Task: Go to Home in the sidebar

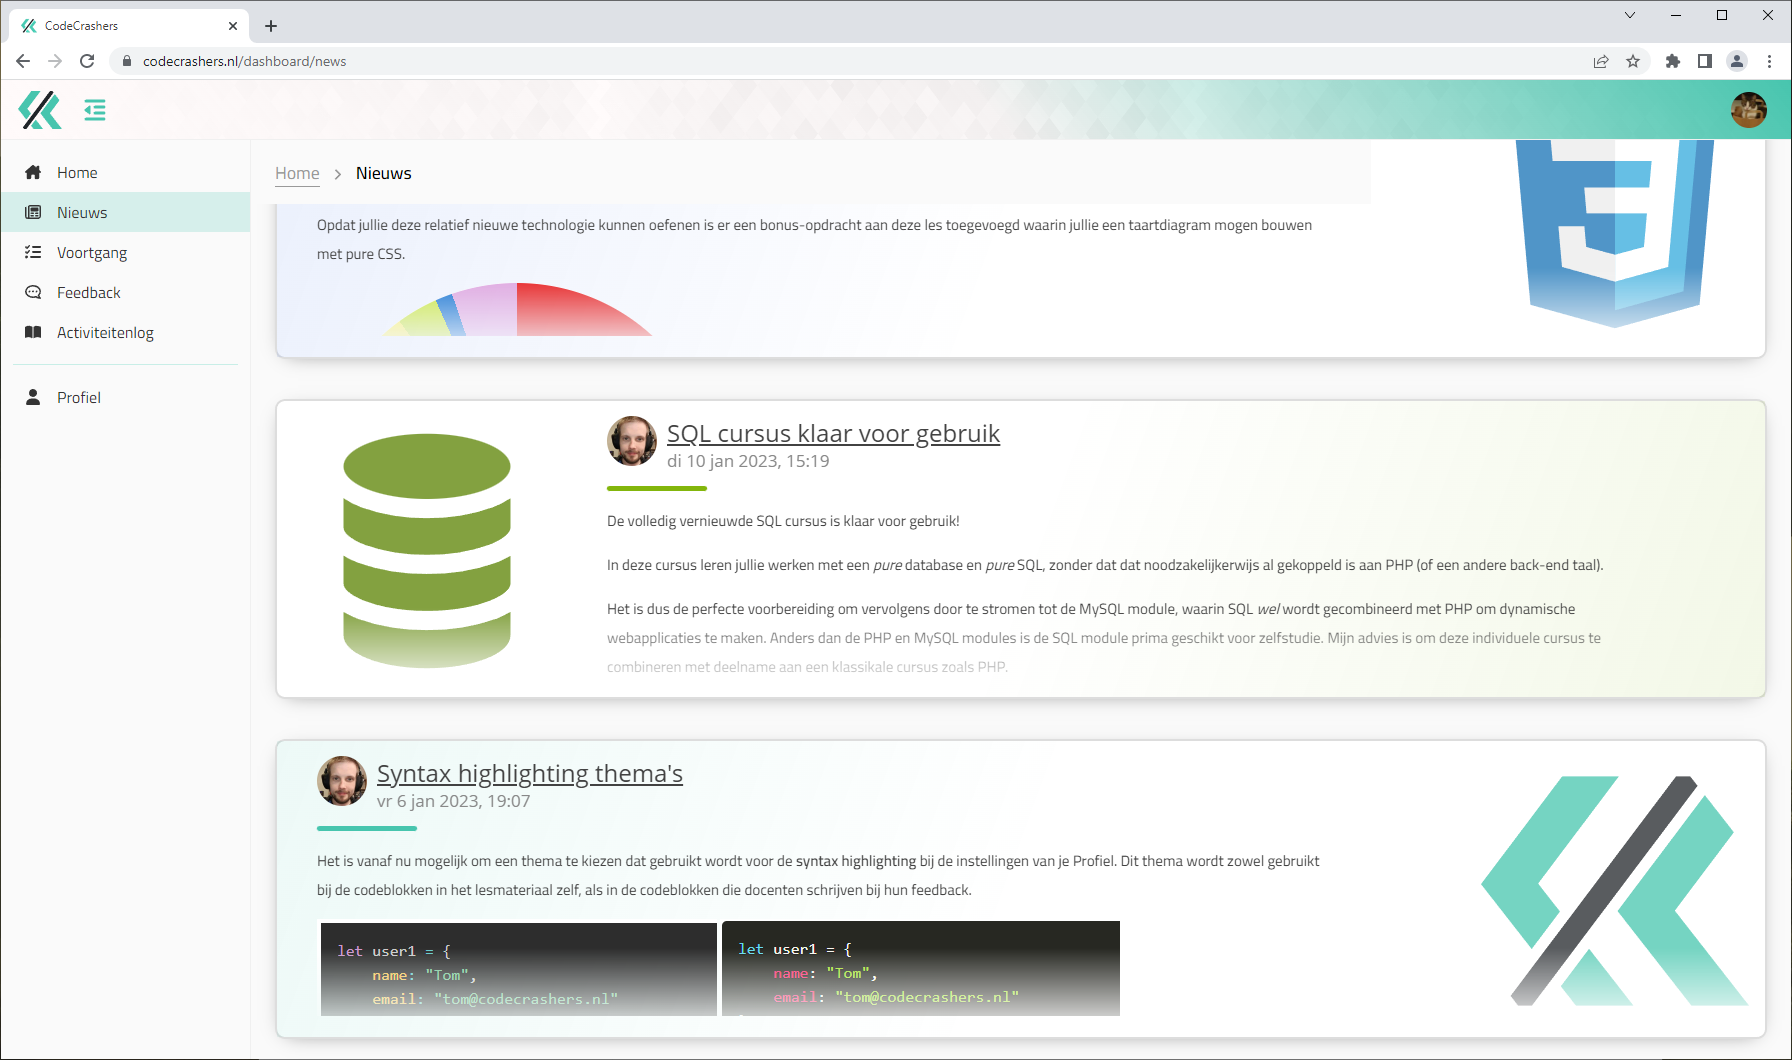Action: [x=77, y=173]
